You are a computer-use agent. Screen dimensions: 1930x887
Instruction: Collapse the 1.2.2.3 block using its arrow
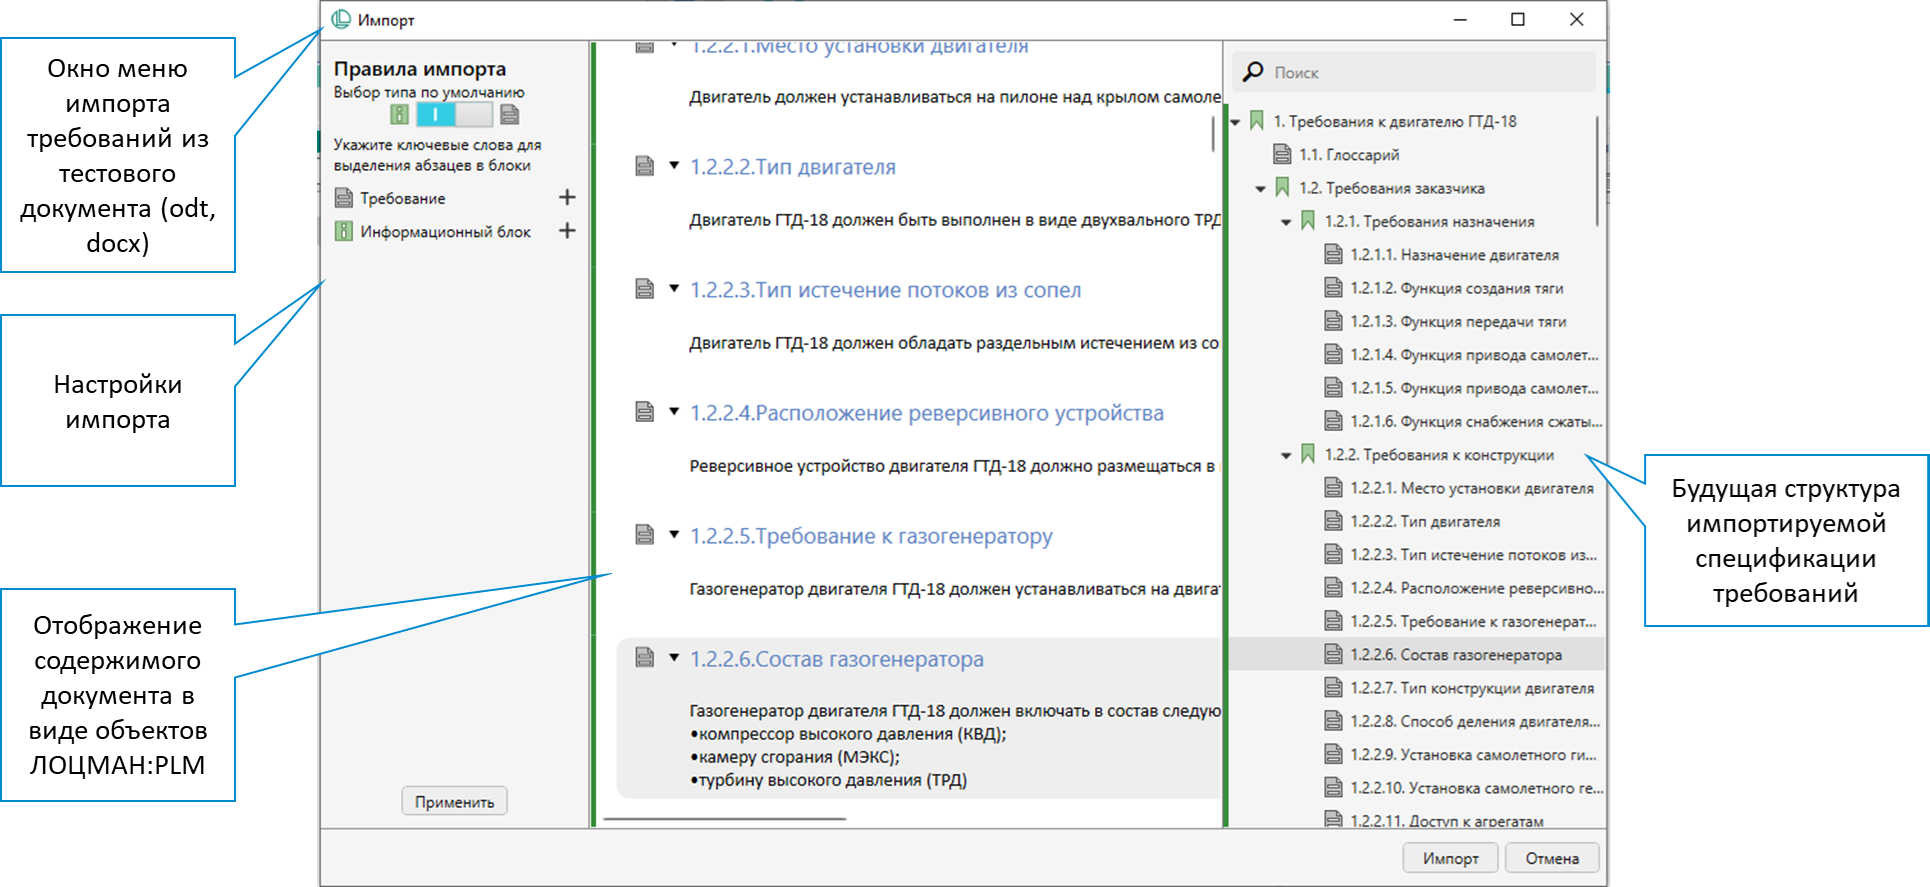coord(674,289)
